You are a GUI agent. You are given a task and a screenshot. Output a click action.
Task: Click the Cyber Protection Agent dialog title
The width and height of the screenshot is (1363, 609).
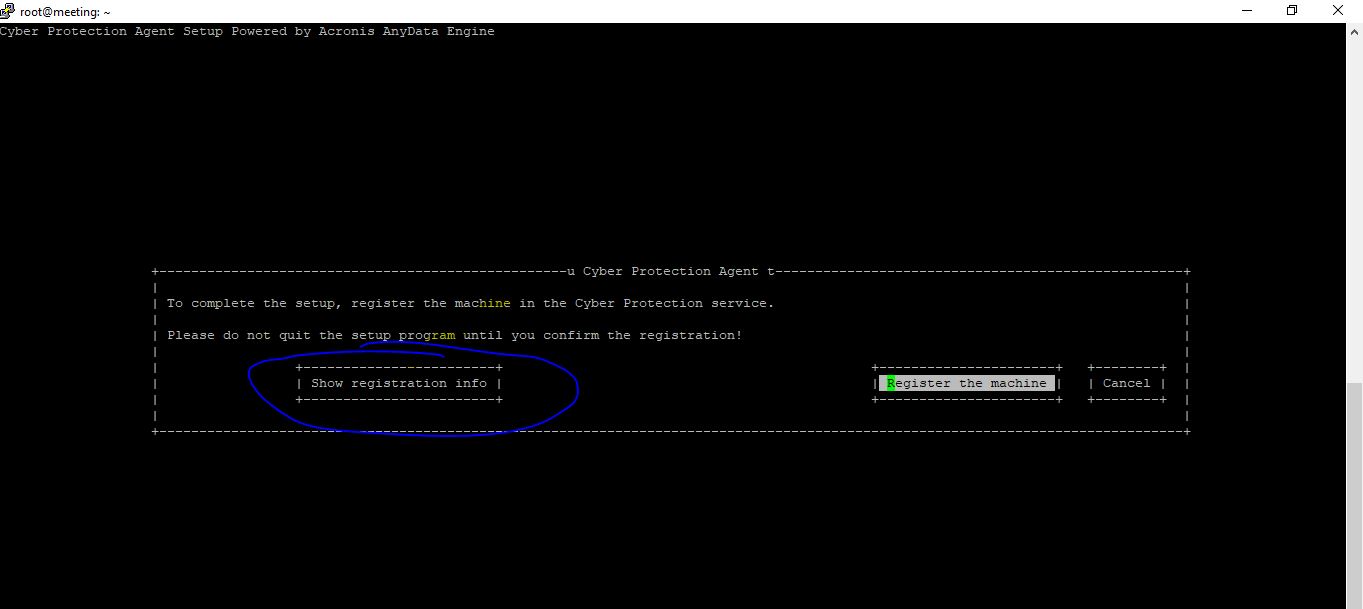pyautogui.click(x=668, y=270)
